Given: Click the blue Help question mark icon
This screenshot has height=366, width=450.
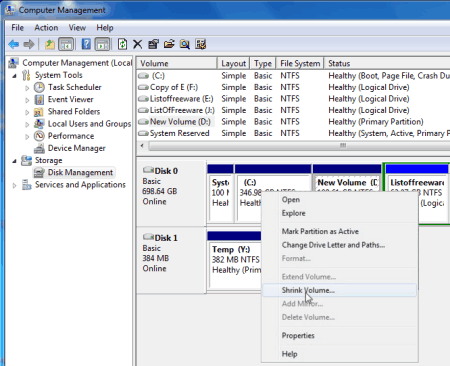Looking at the screenshot, I should [86, 44].
